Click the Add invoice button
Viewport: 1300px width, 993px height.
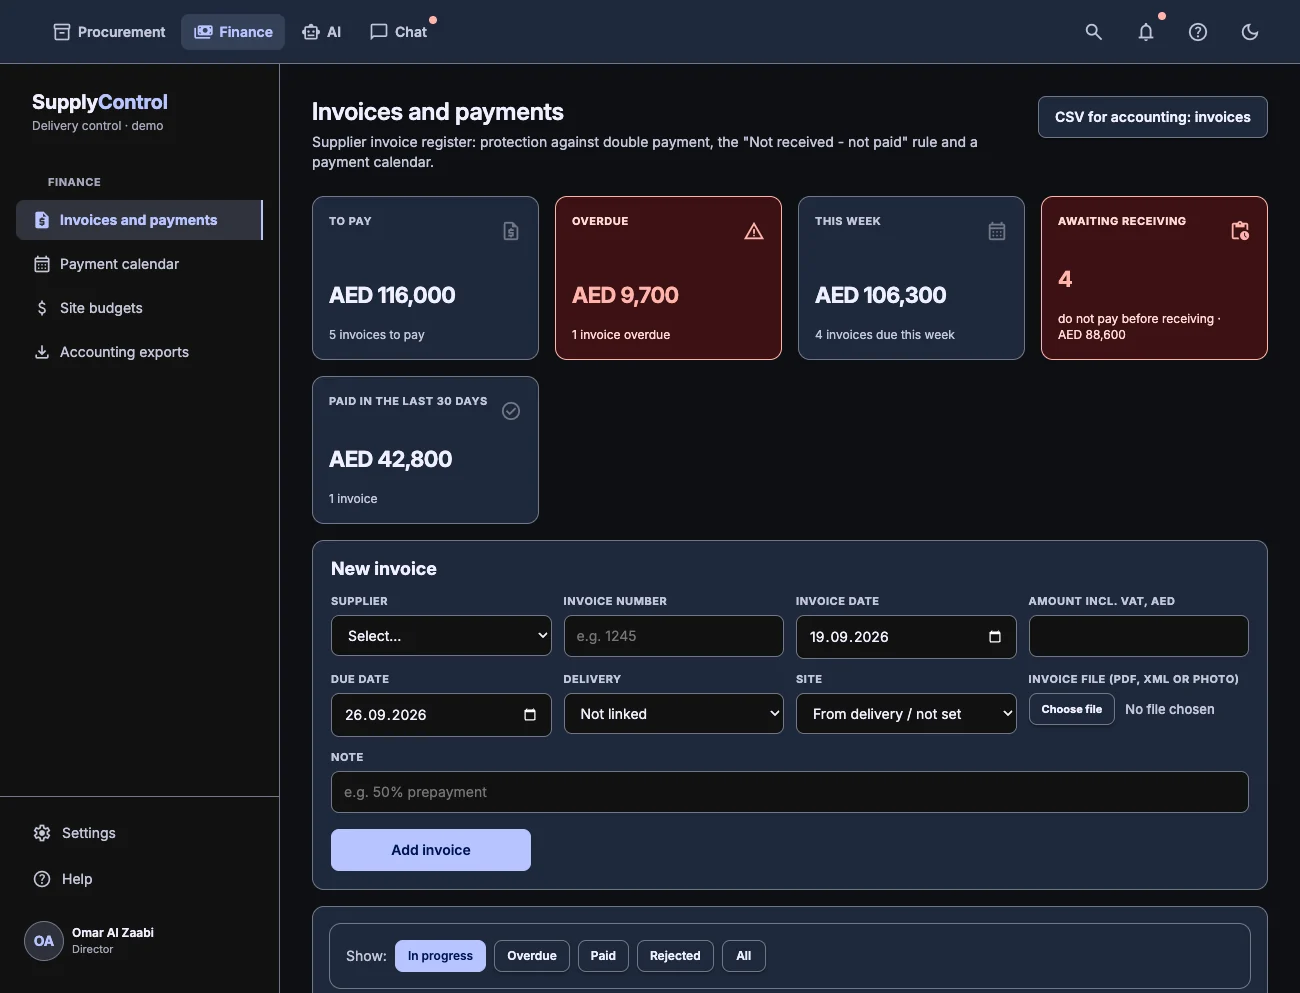click(431, 850)
